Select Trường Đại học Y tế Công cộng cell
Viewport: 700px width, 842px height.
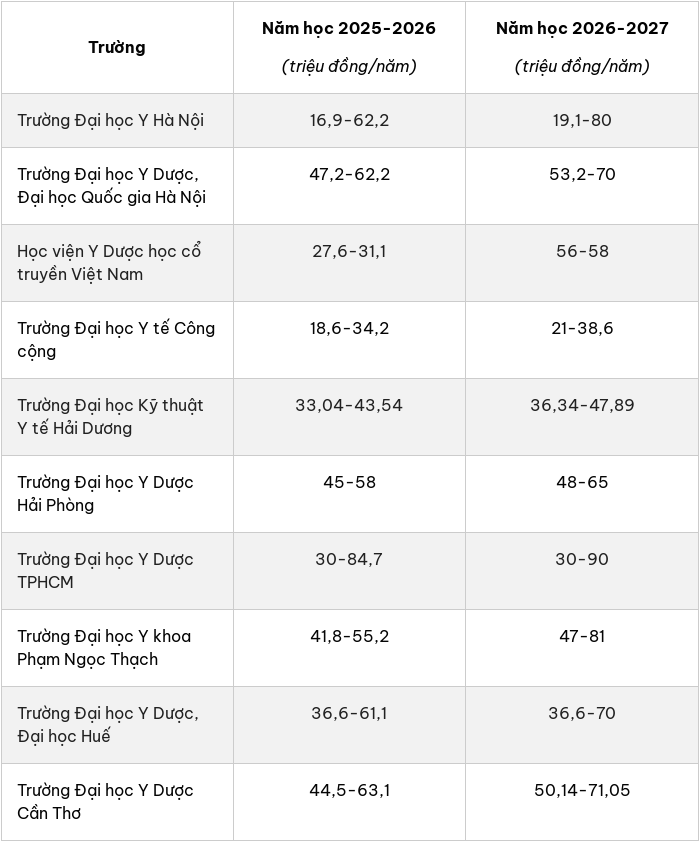116,339
